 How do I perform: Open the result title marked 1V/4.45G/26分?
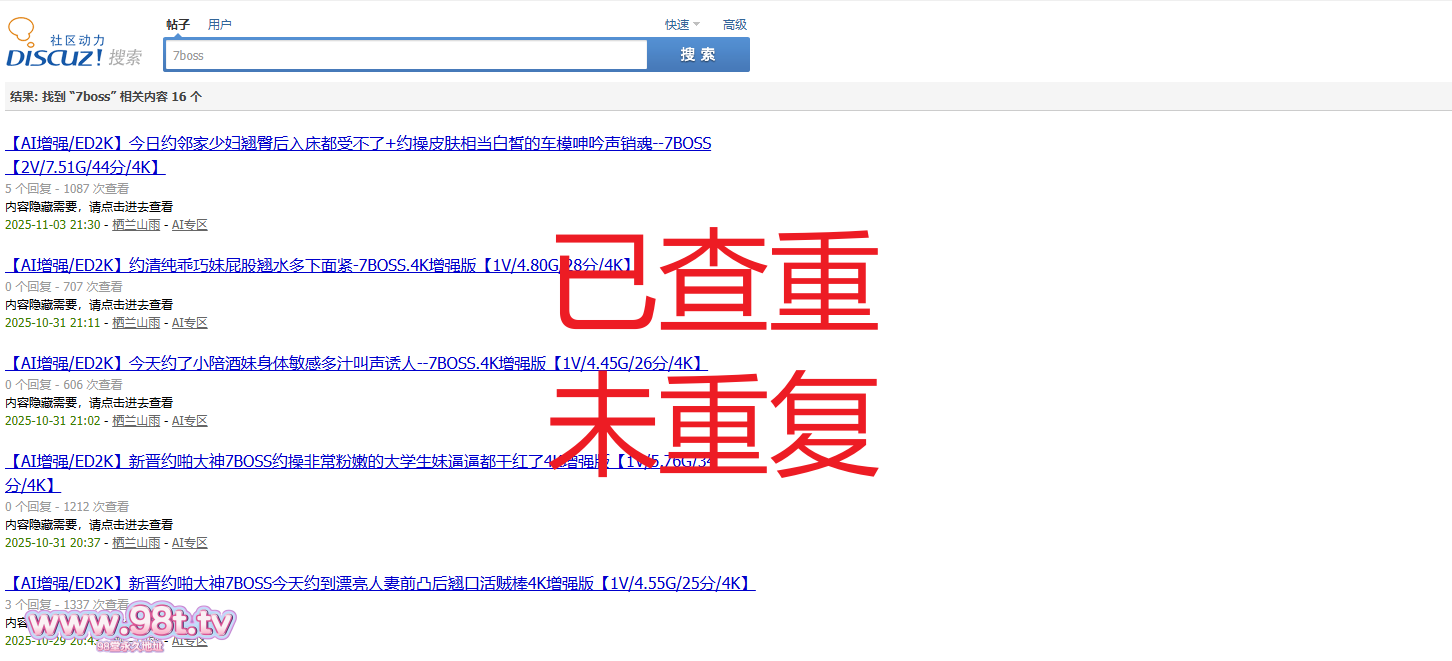[356, 363]
